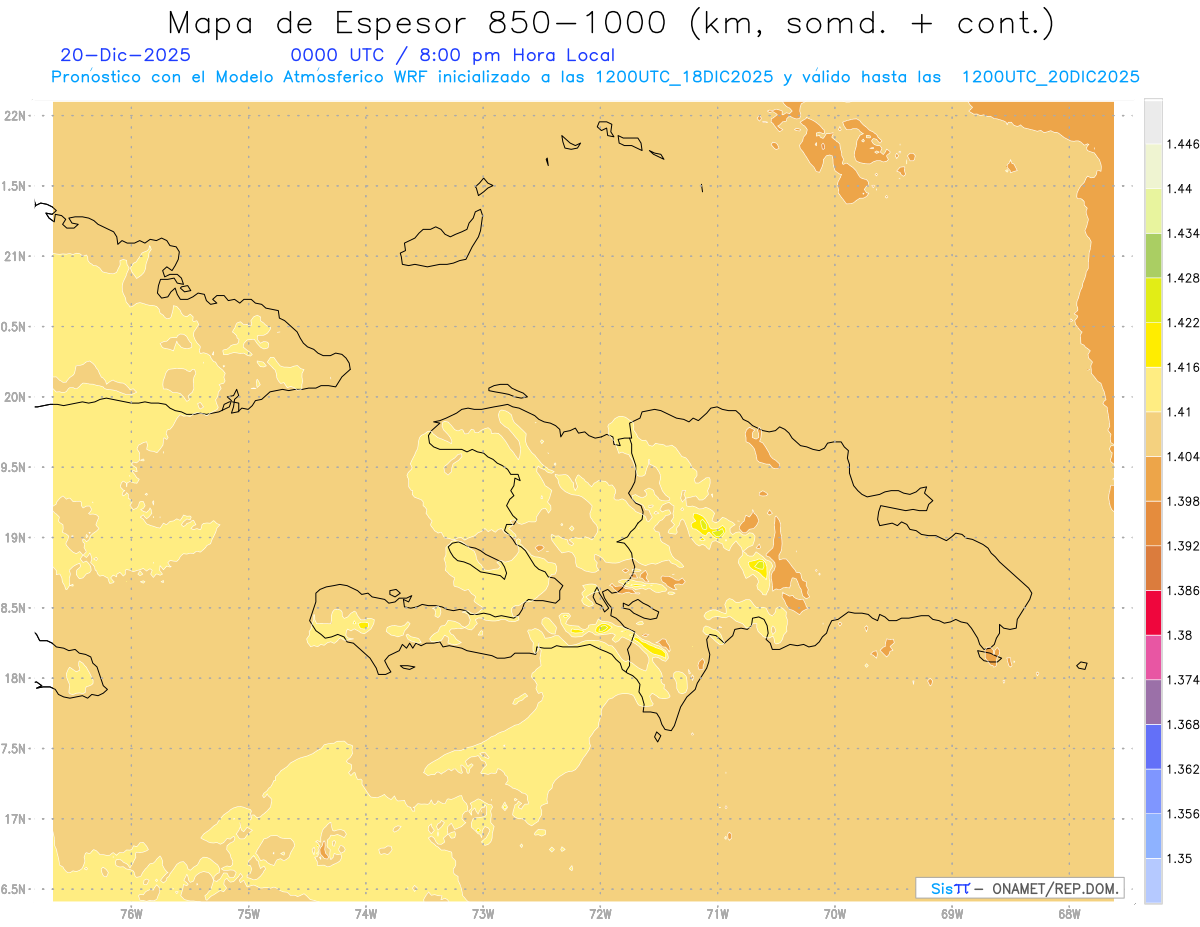The width and height of the screenshot is (1200, 927).
Task: Select the tan legend swatch between 1.404 and 1.41
Action: [1153, 434]
